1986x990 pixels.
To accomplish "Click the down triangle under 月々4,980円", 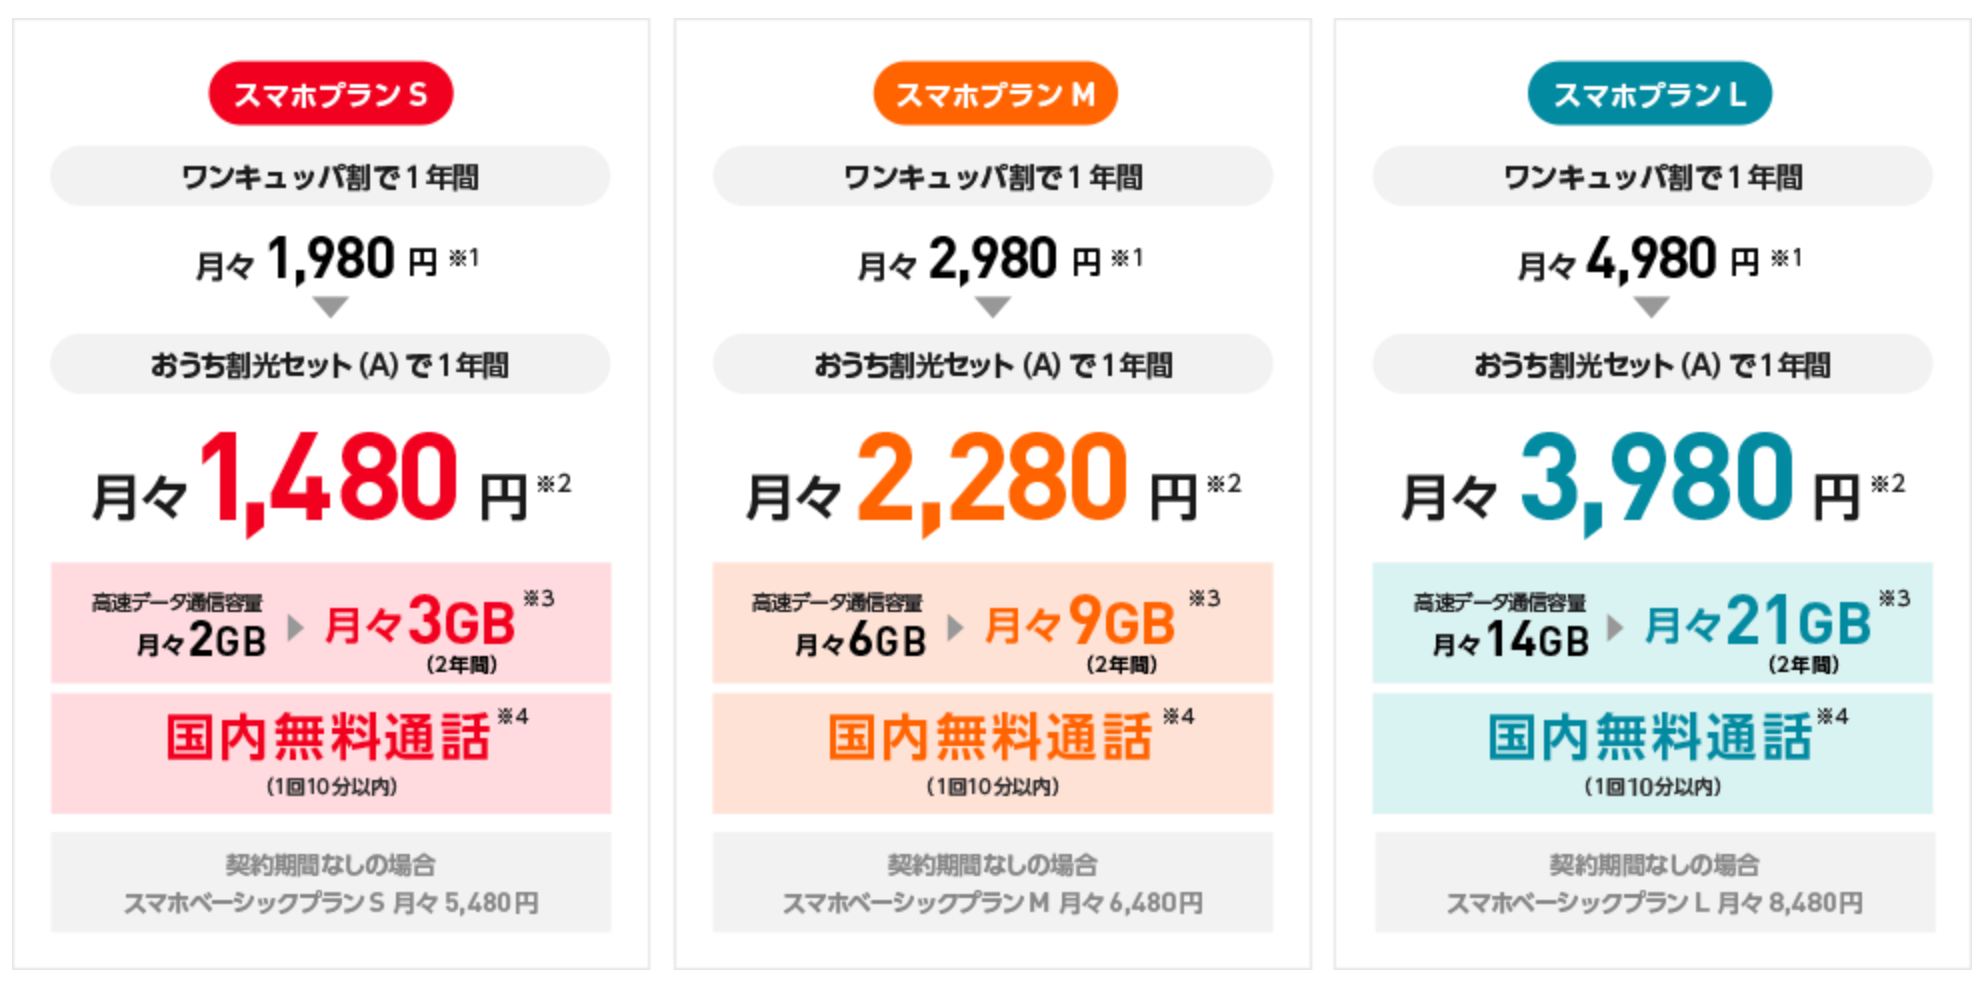I will 1651,306.
